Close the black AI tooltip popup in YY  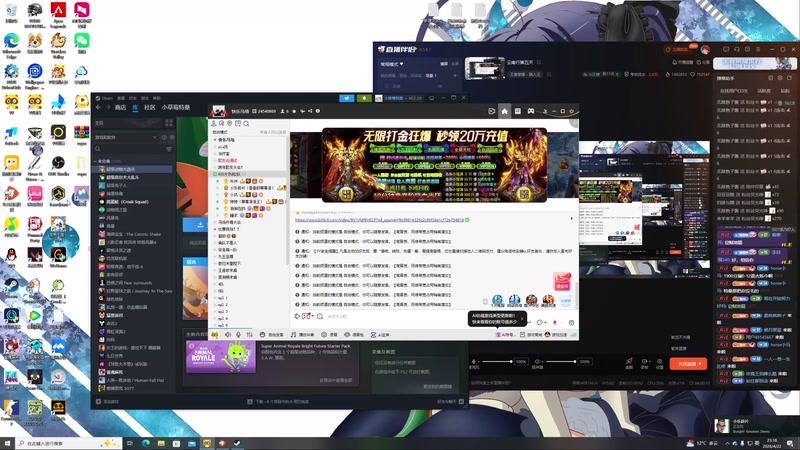point(522,318)
